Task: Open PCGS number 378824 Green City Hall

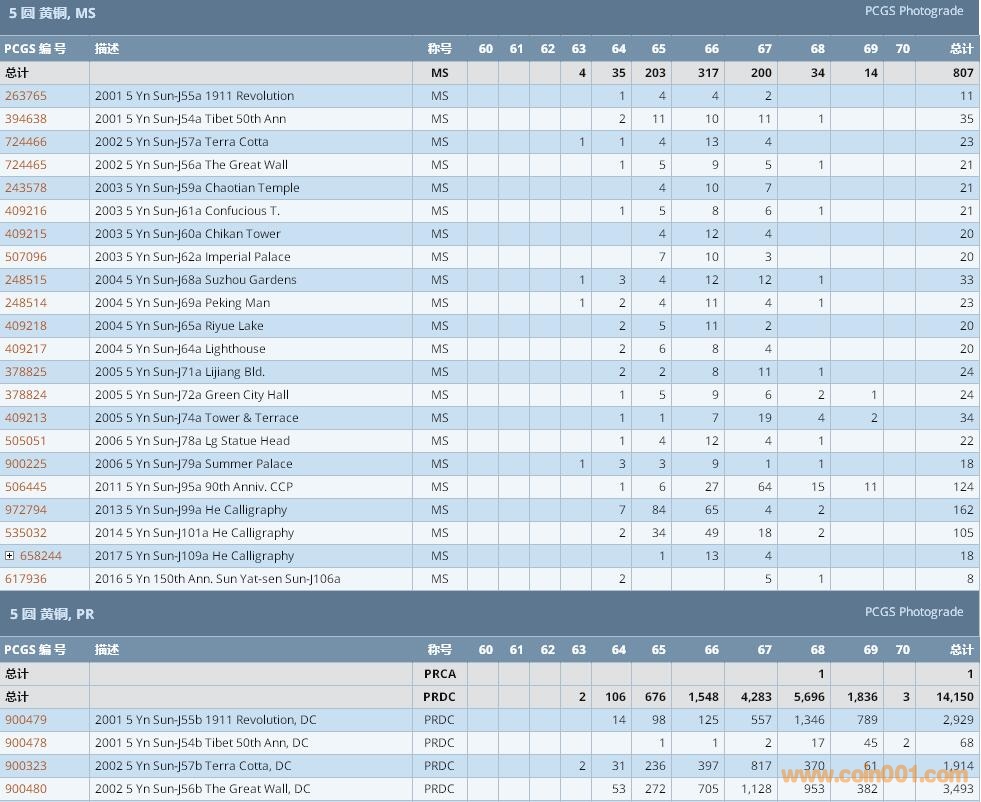Action: [x=26, y=395]
